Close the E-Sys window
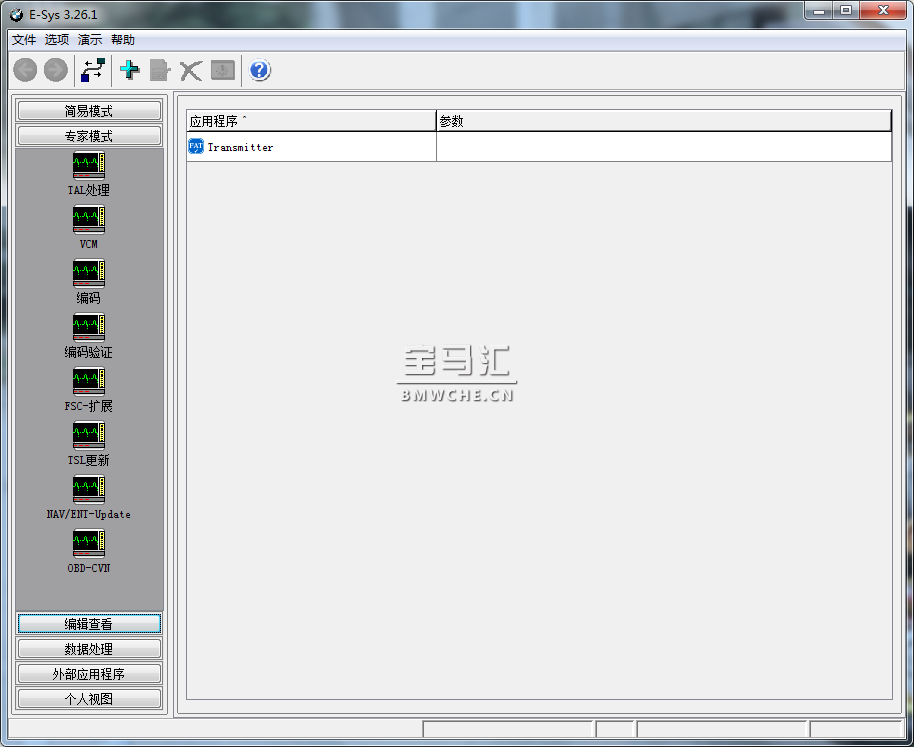This screenshot has width=914, height=747. pos(883,11)
